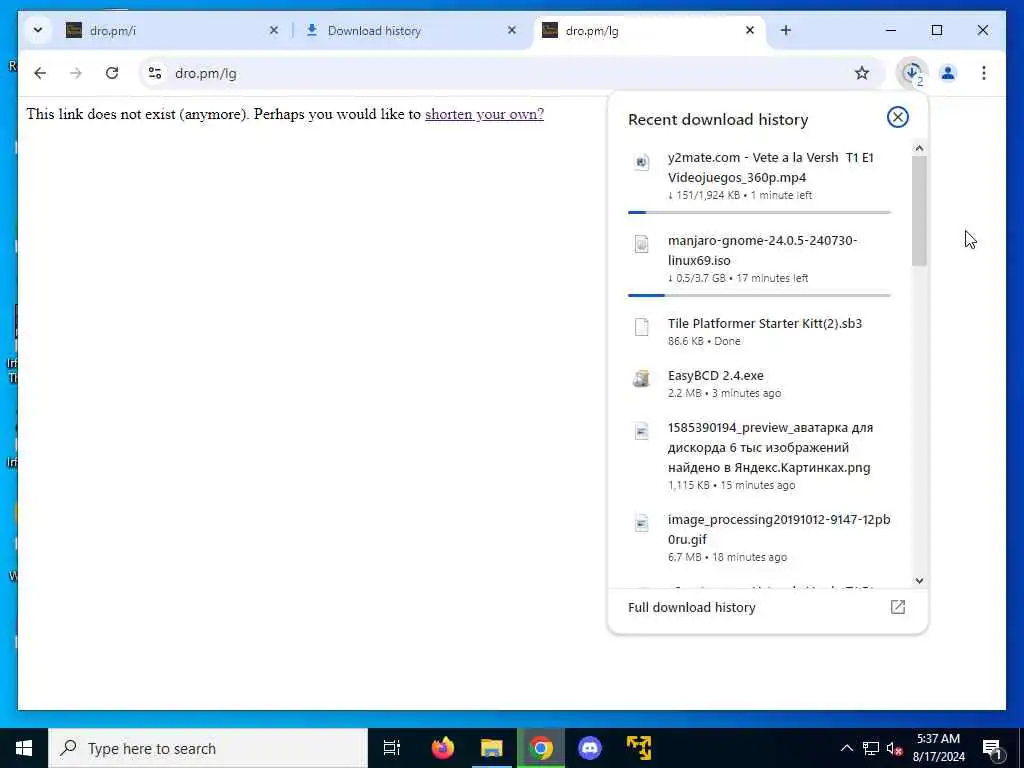Screen dimensions: 1024x768
Task: Click Full download history button
Action: point(767,607)
